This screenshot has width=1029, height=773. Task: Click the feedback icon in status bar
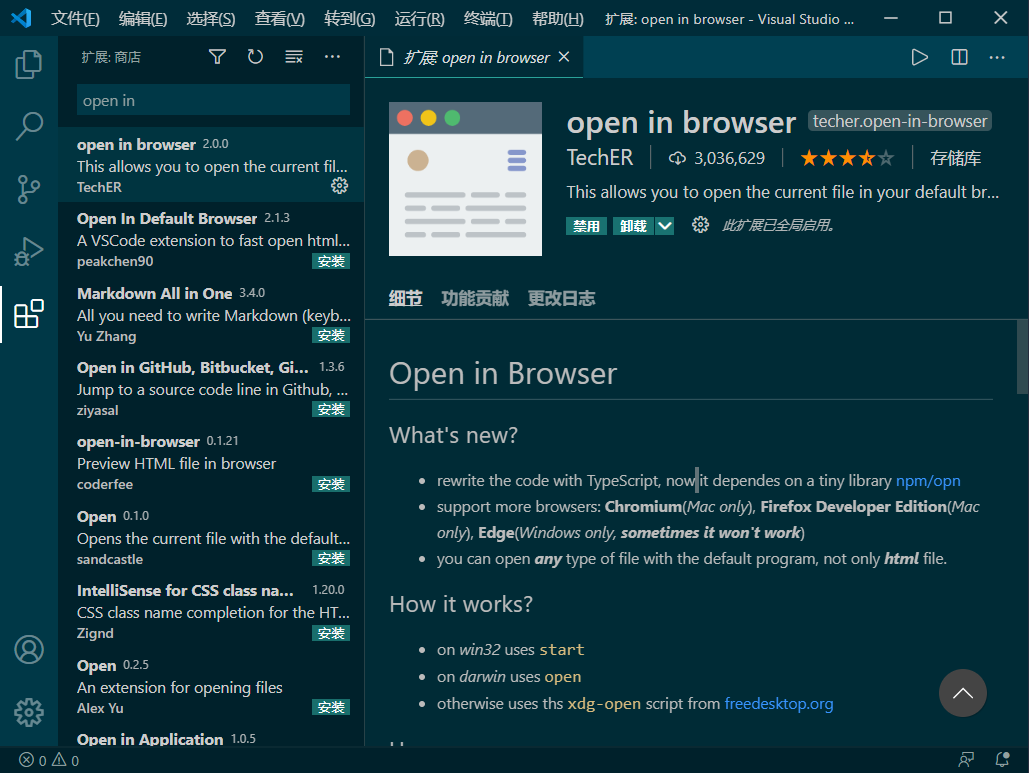pos(966,760)
